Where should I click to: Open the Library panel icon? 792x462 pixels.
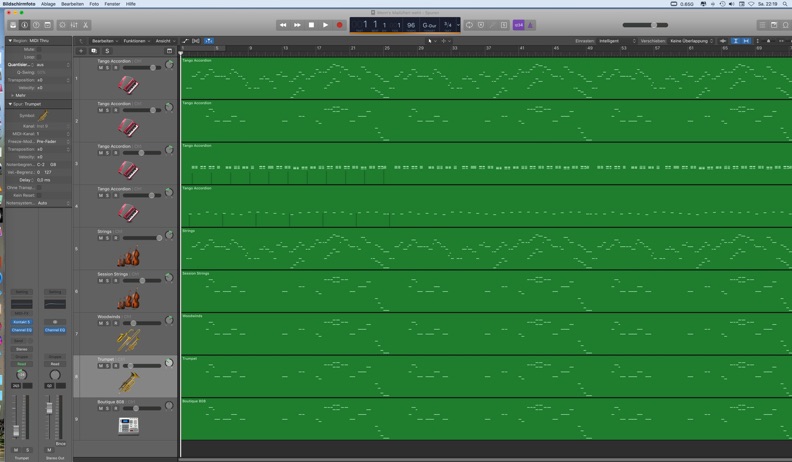[13, 25]
